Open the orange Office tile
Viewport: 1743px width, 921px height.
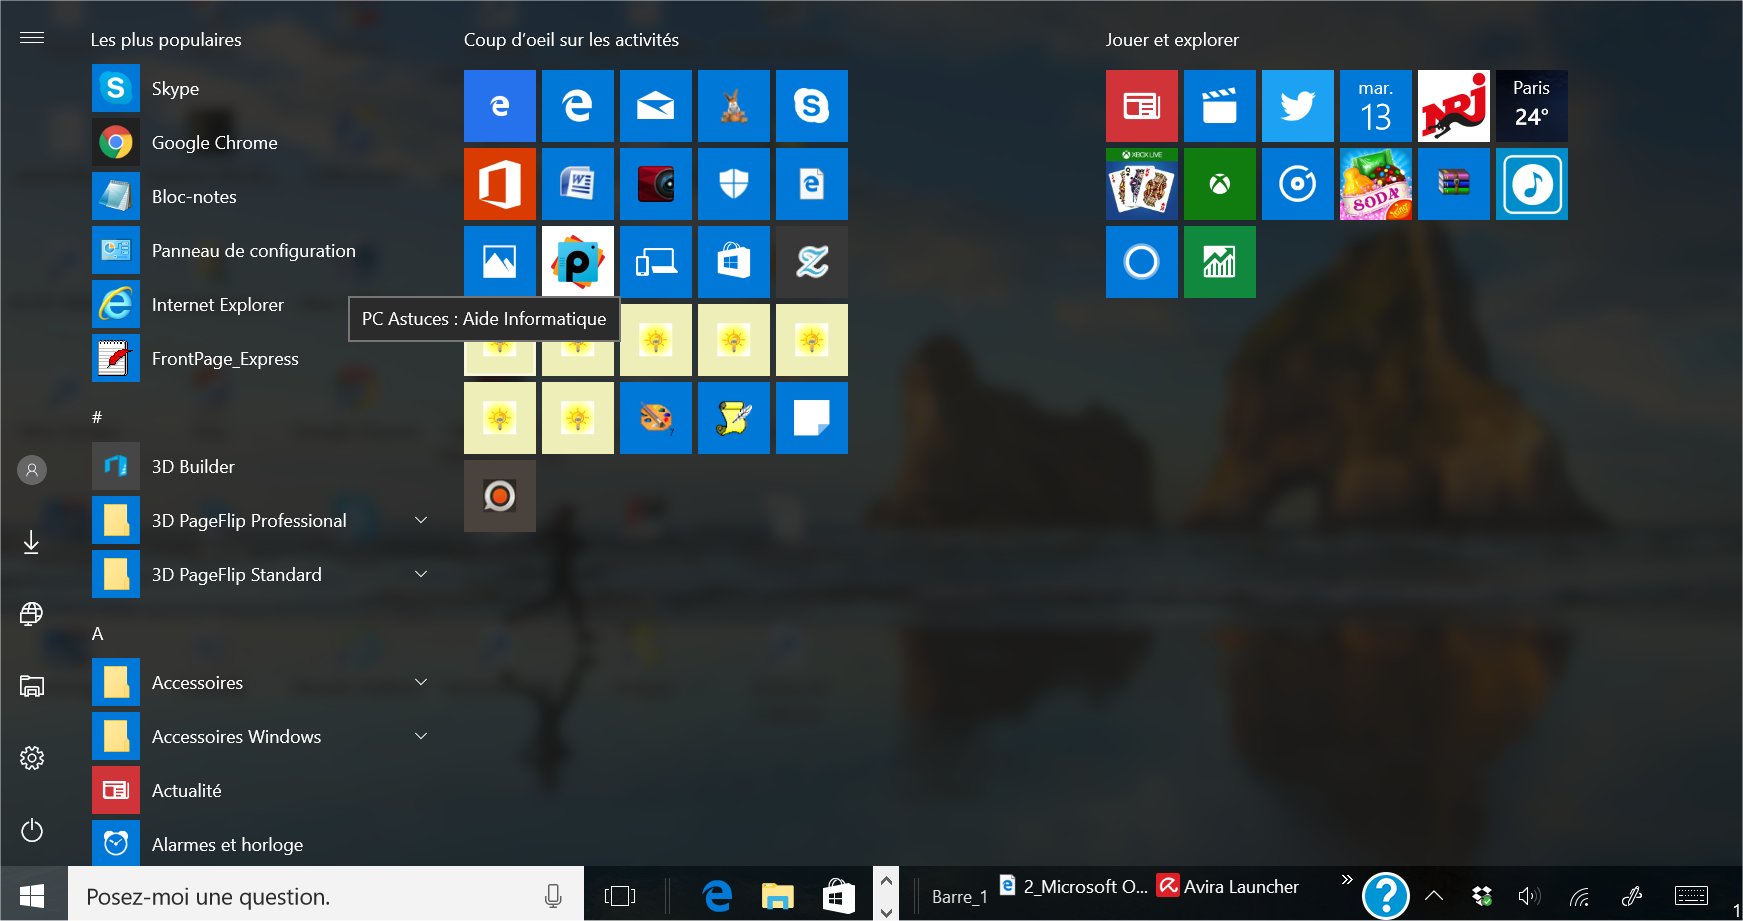(x=499, y=184)
